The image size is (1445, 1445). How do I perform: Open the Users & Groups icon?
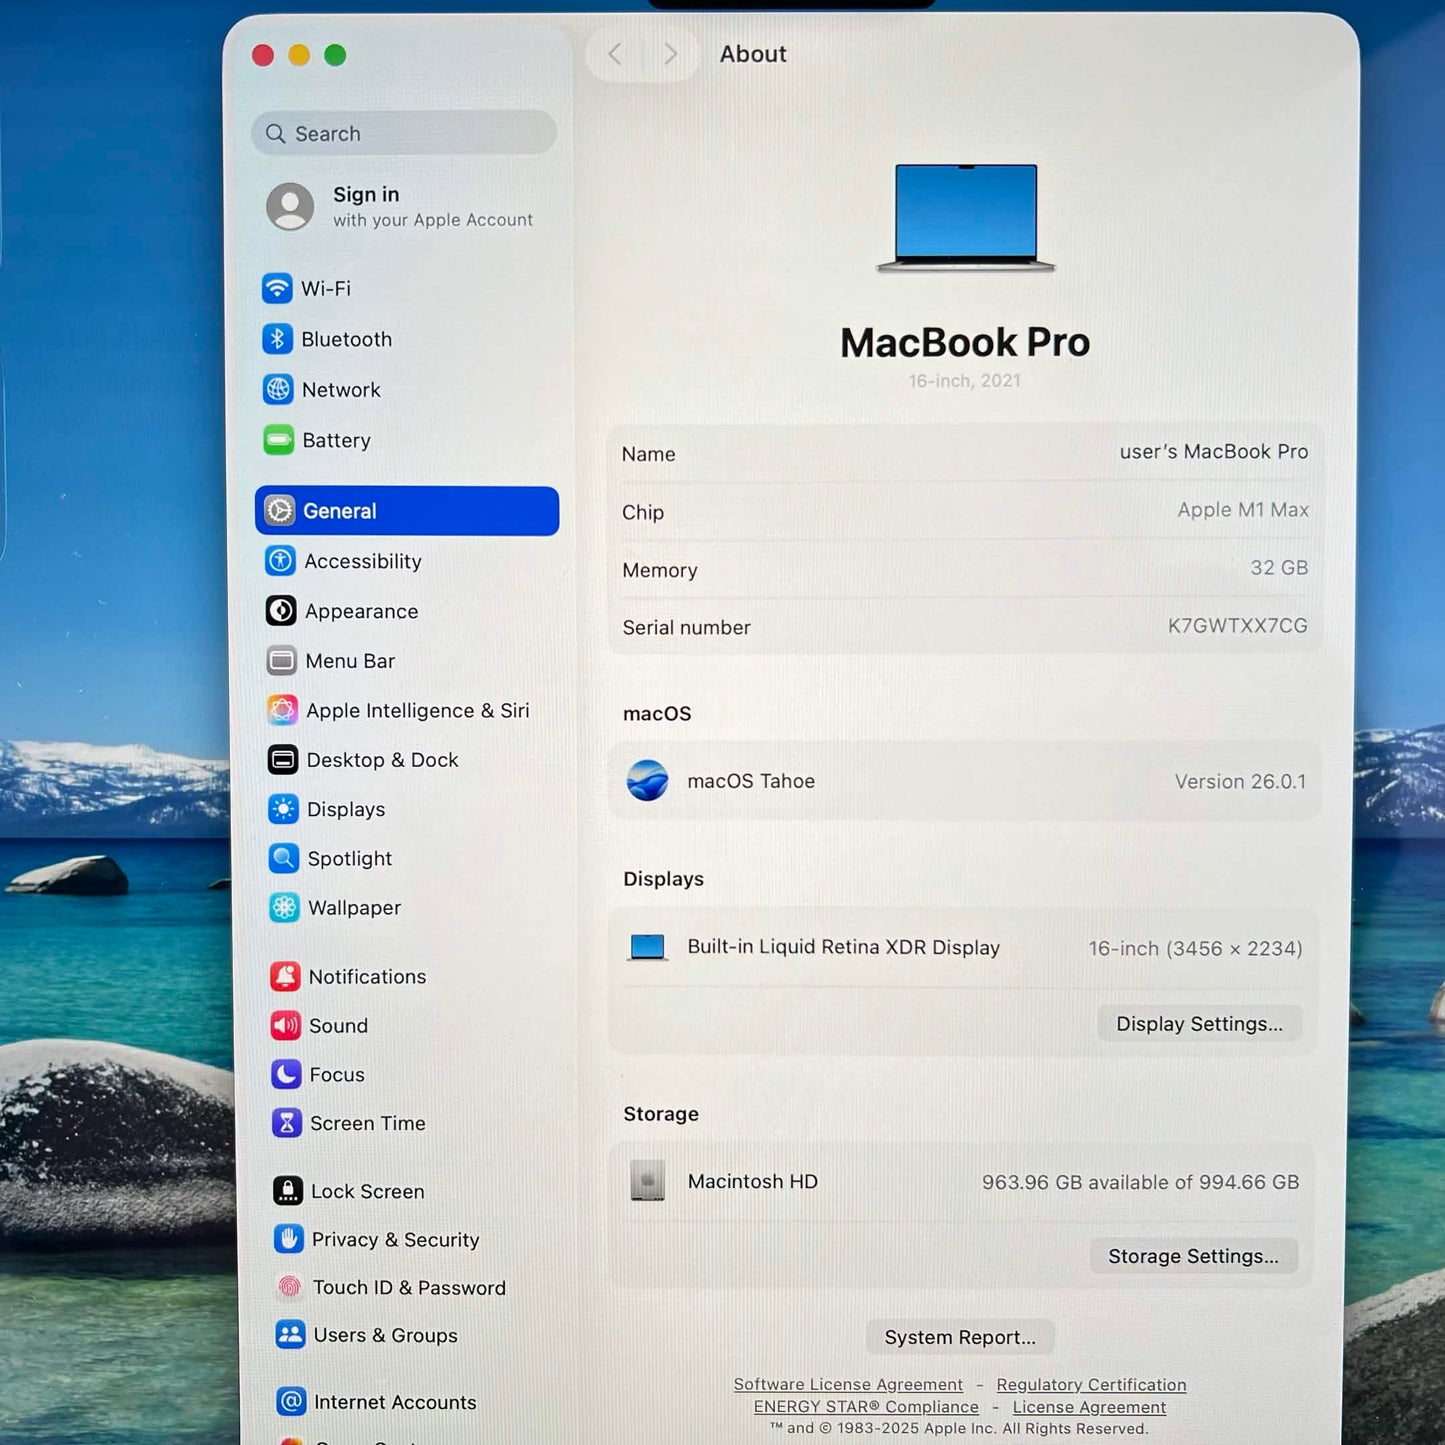tap(290, 1334)
